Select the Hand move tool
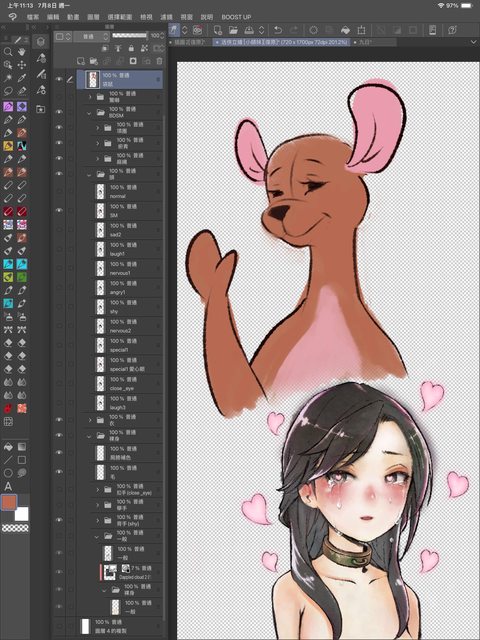Image resolution: width=480 pixels, height=640 pixels. [x=22, y=51]
